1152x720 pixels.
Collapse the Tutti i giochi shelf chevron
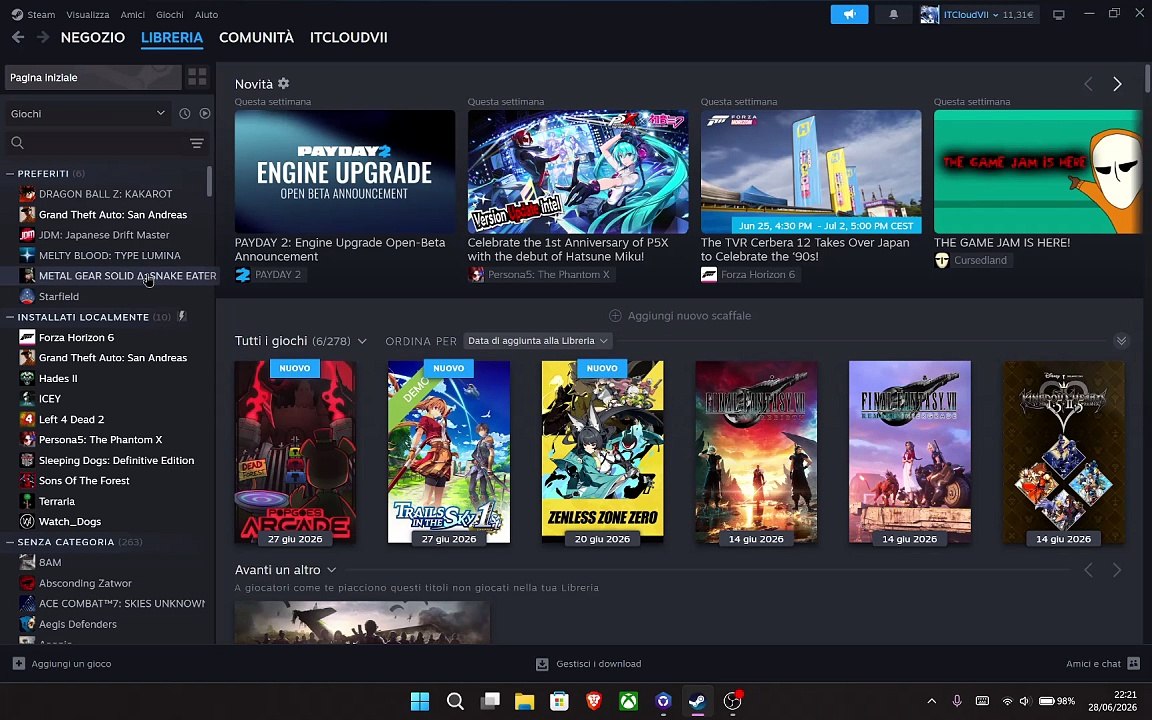pyautogui.click(x=1121, y=340)
